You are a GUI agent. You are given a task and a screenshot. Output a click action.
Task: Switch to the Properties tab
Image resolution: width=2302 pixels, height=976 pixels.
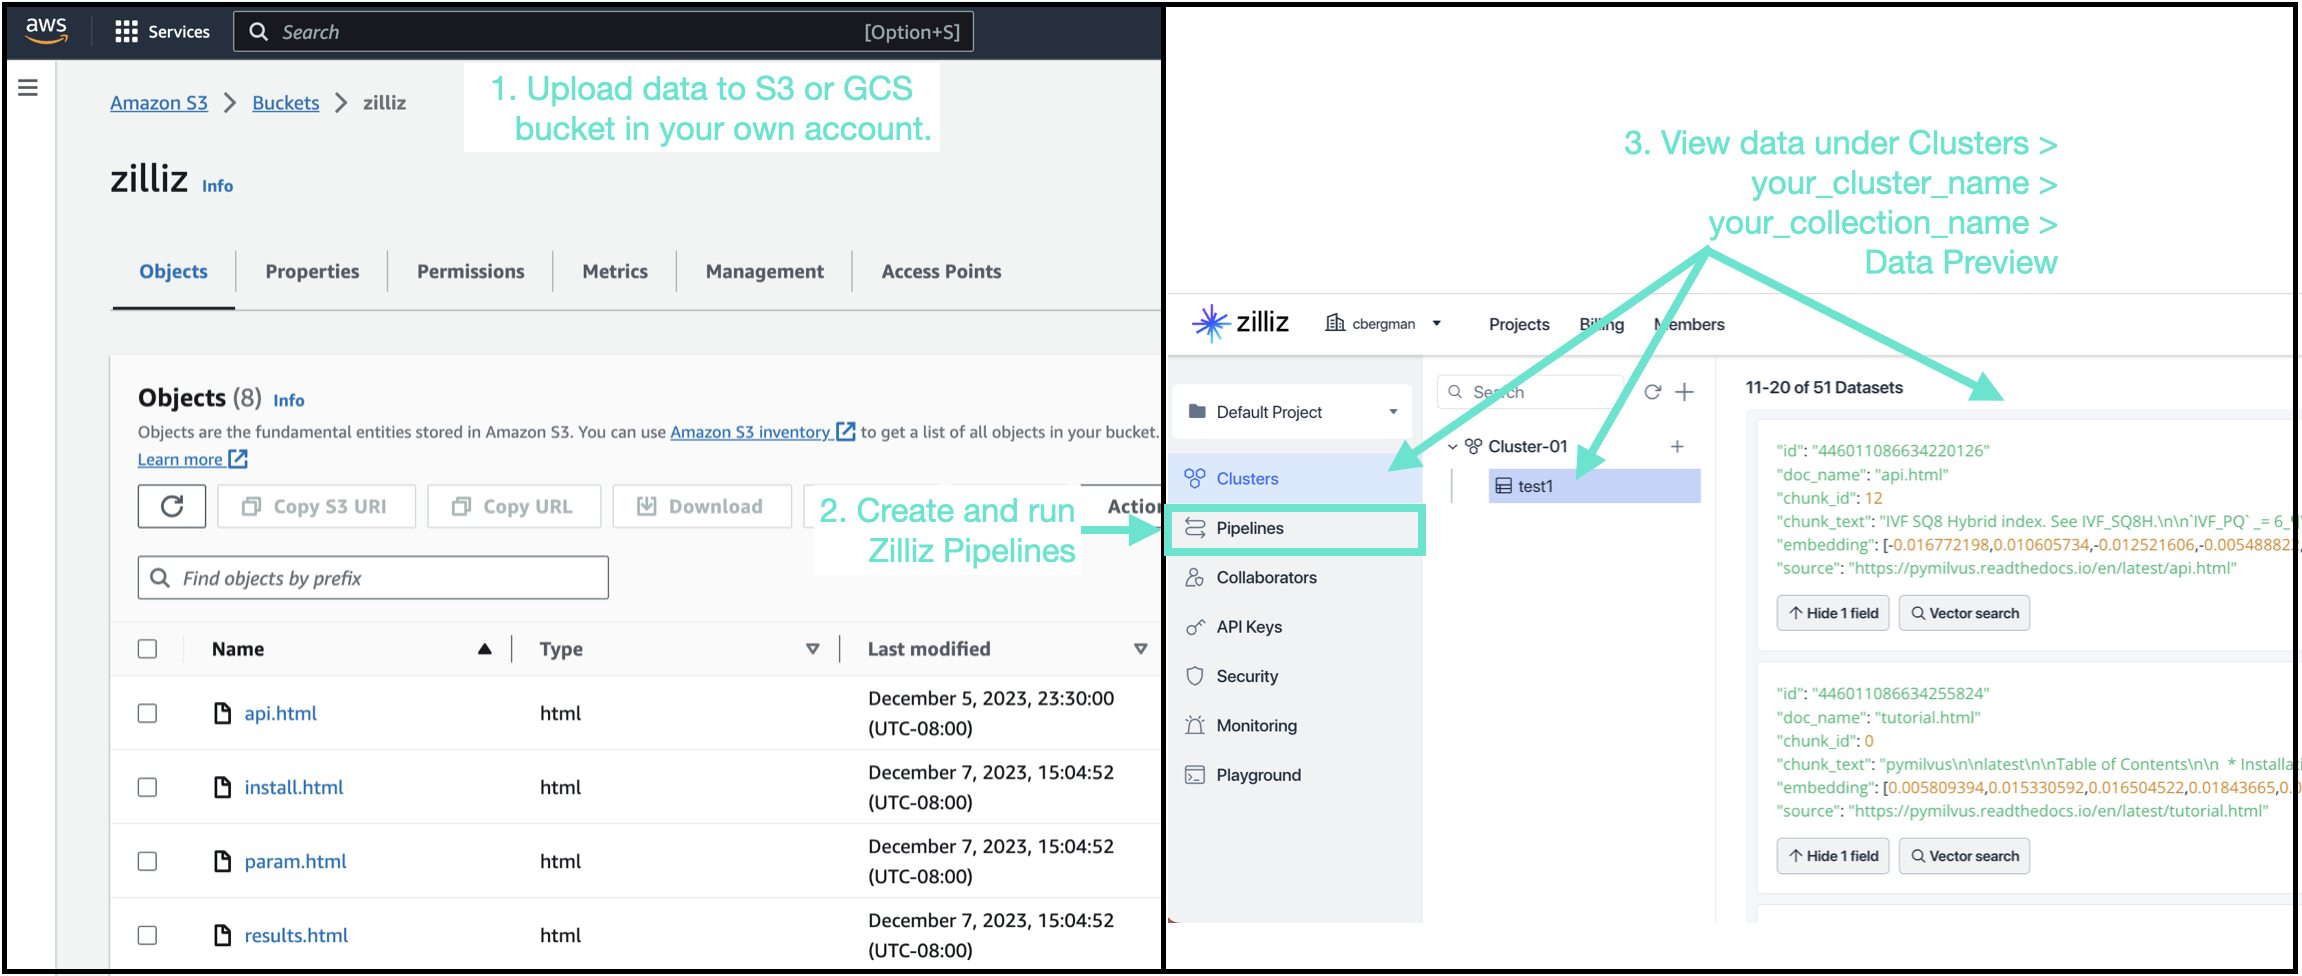tap(312, 271)
